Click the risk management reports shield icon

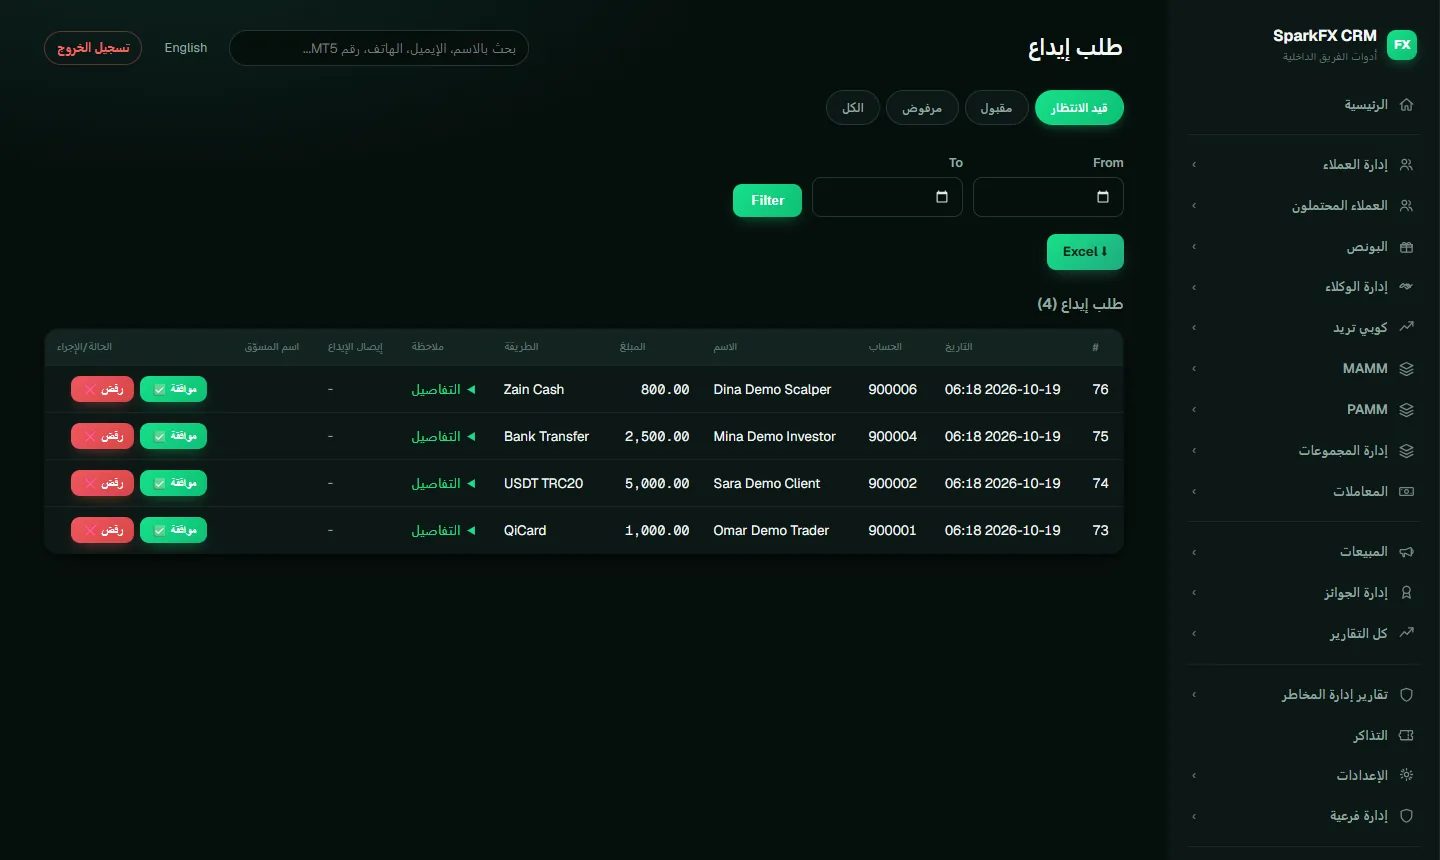click(x=1406, y=694)
